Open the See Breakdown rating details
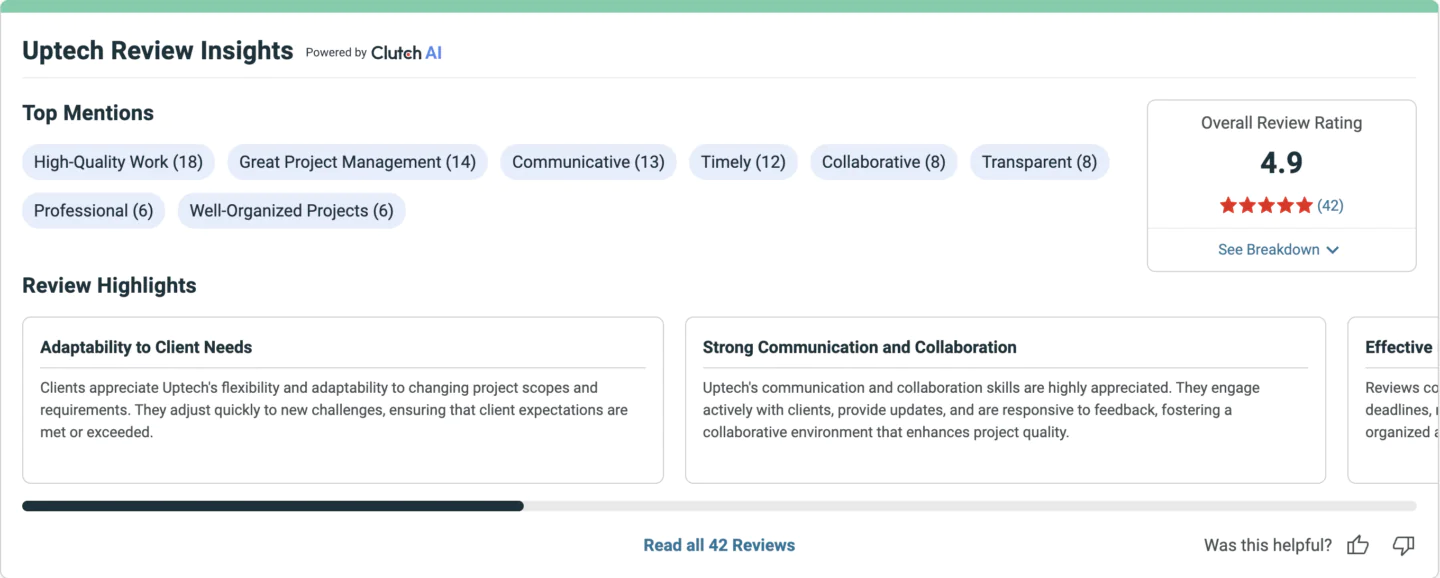Screen dimensions: 1440x578 [1278, 250]
